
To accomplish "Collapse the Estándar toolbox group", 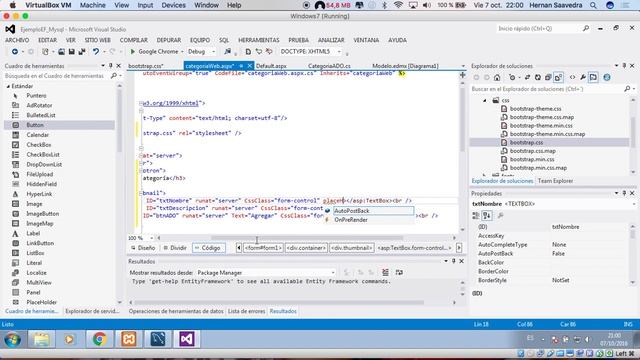I will pyautogui.click(x=8, y=87).
